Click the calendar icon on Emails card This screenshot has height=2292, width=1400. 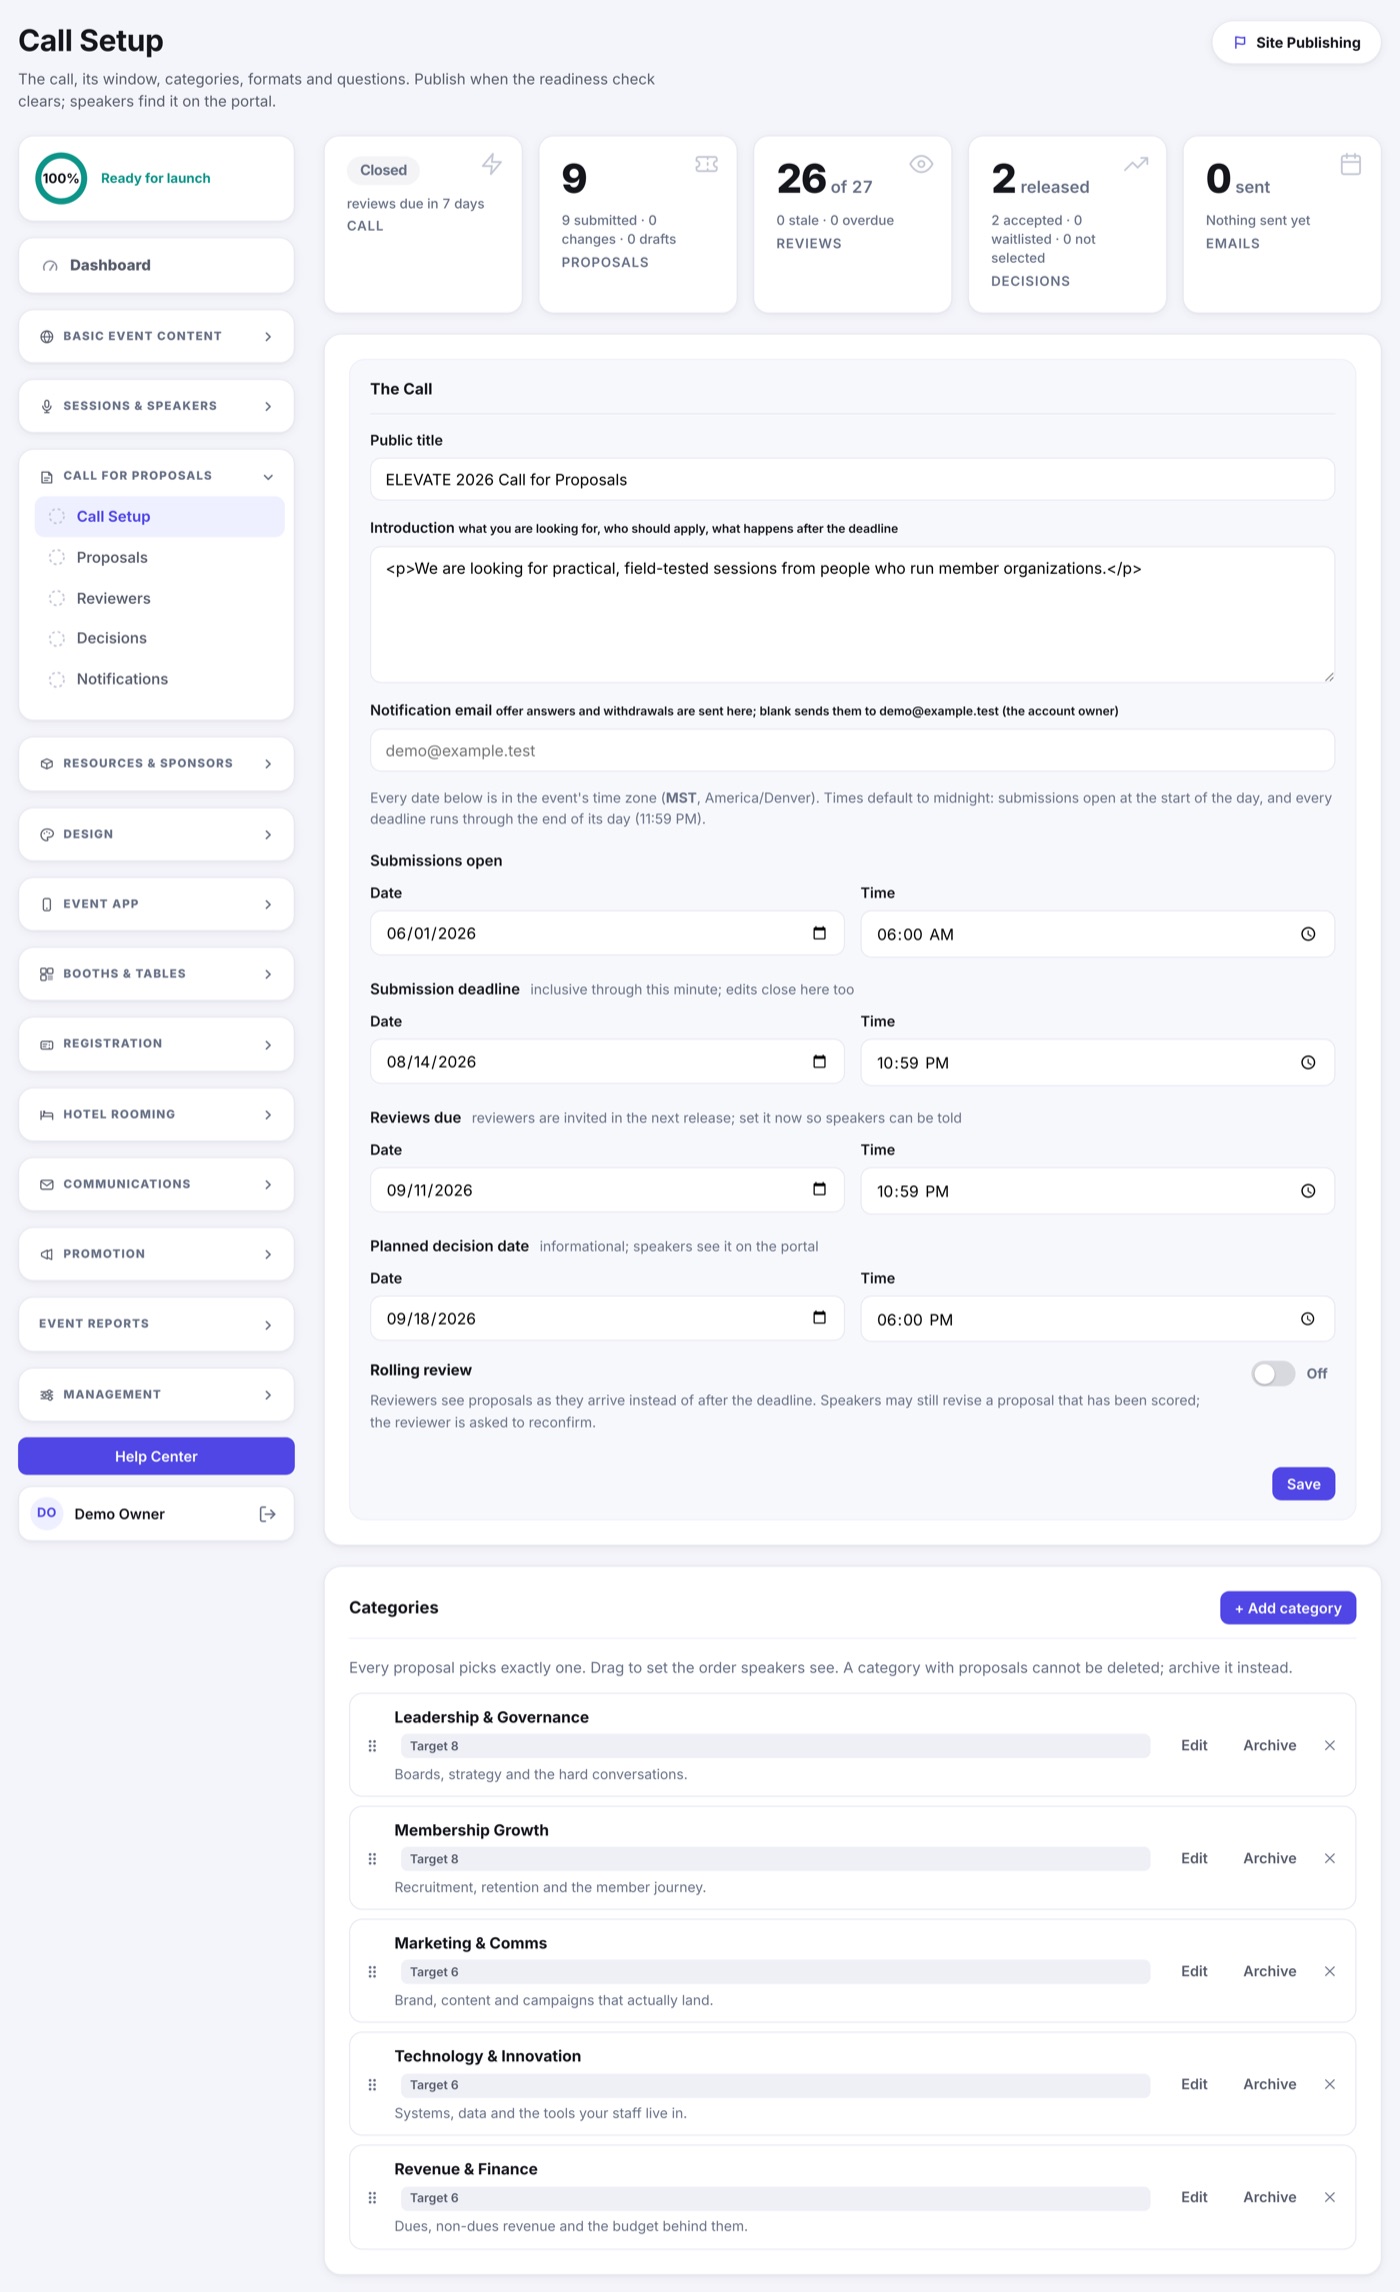[1350, 164]
